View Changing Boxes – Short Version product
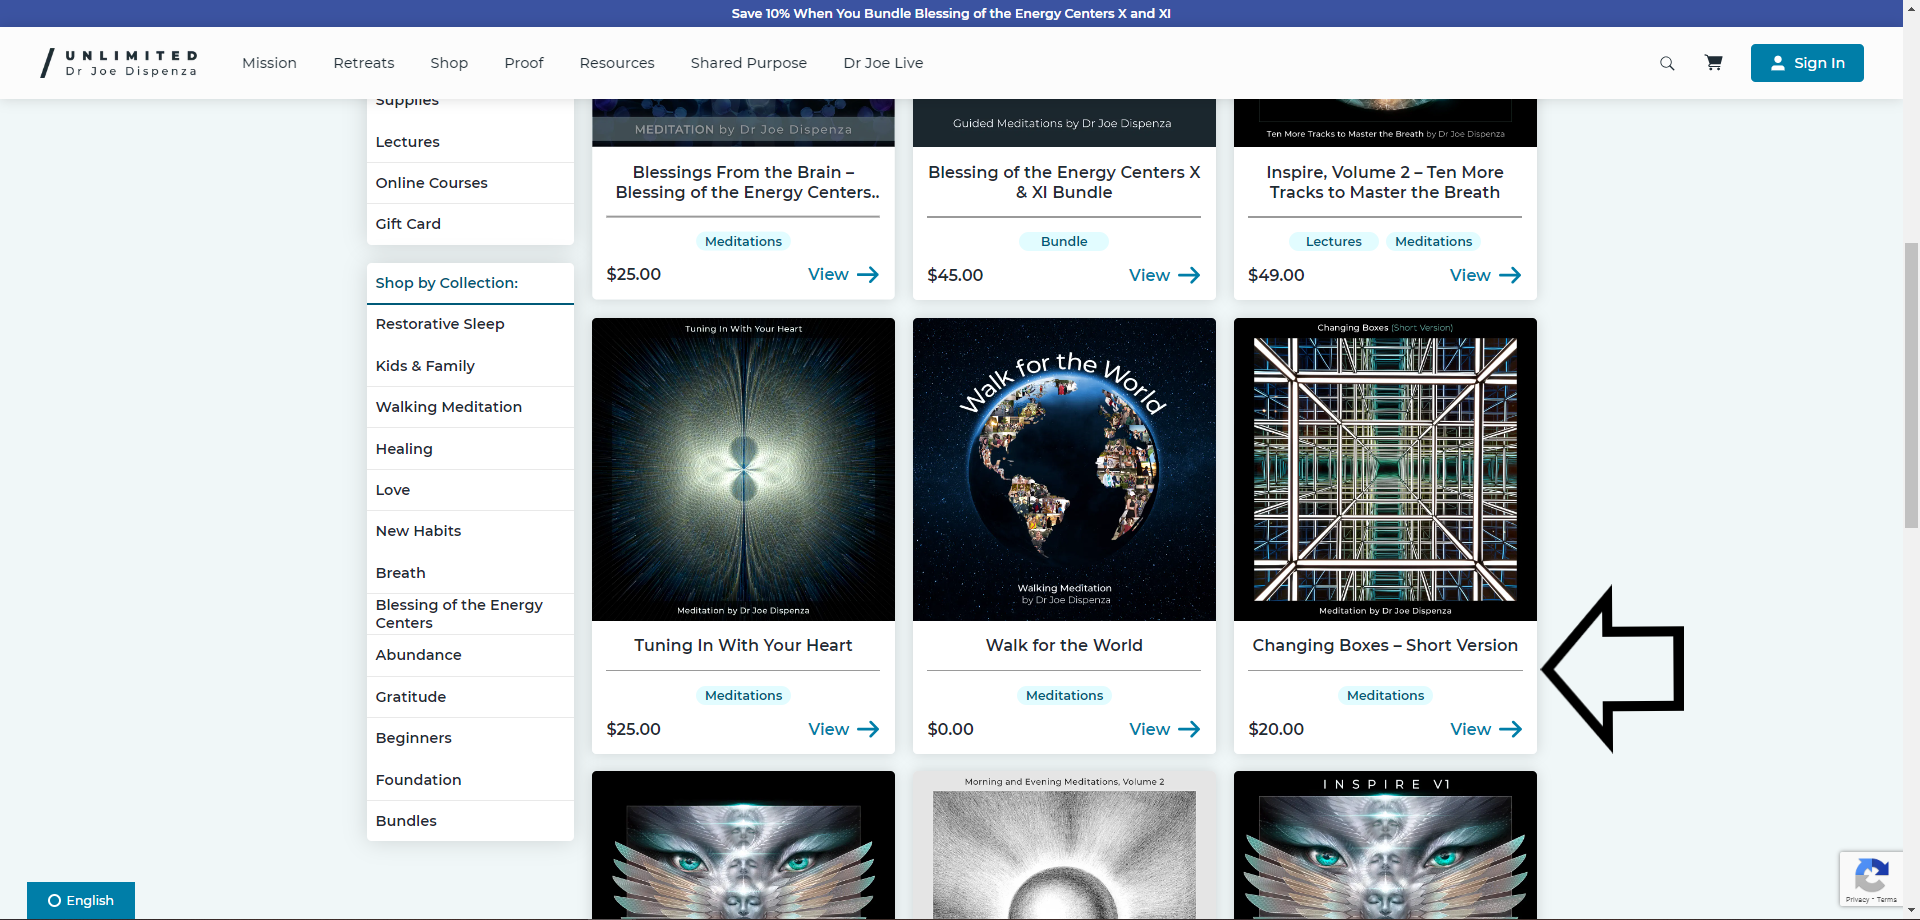The width and height of the screenshot is (1920, 920). click(1486, 729)
